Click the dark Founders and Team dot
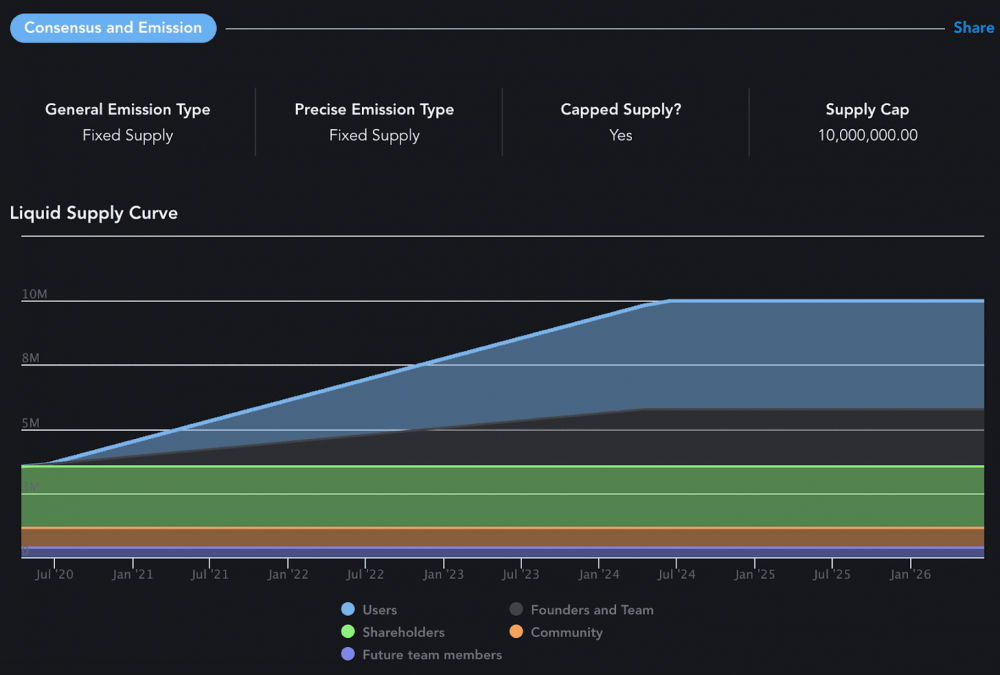The width and height of the screenshot is (1000, 675). 516,609
